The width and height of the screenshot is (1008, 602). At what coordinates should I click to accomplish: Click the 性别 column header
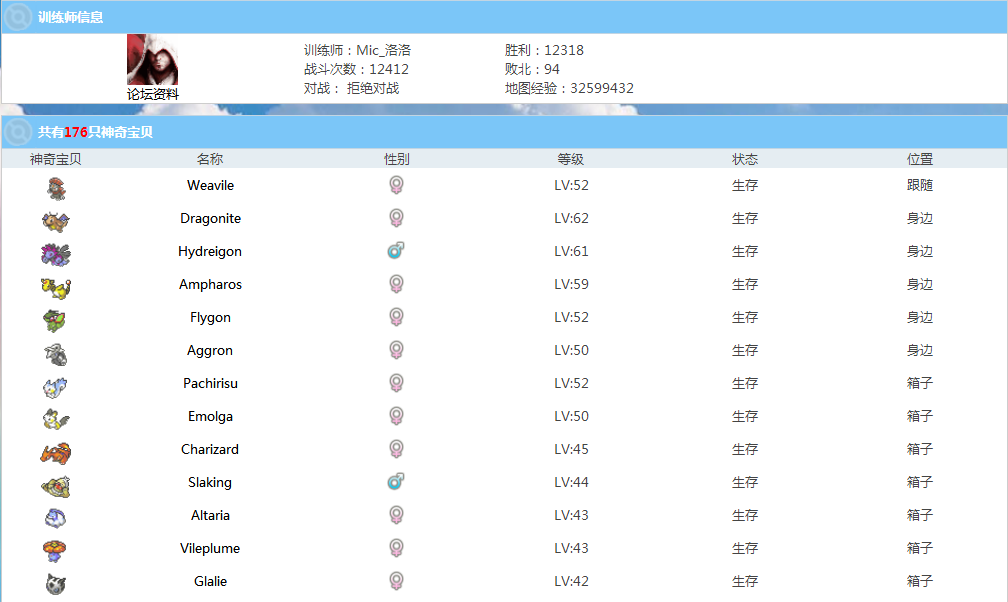coord(397,159)
